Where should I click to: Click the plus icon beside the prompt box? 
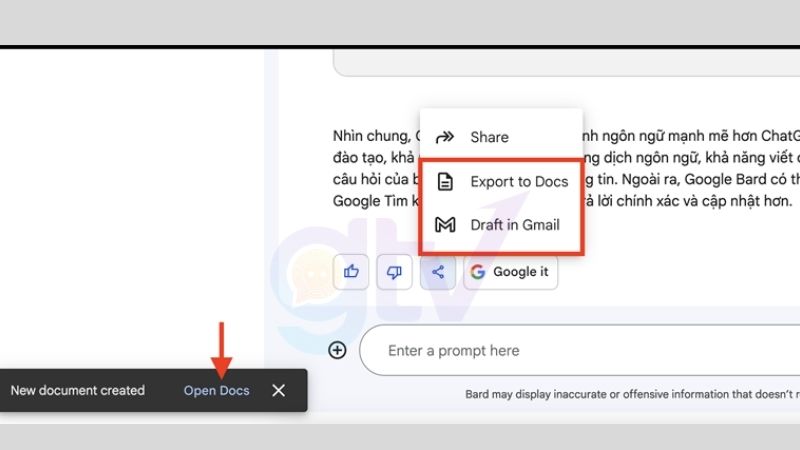click(338, 350)
